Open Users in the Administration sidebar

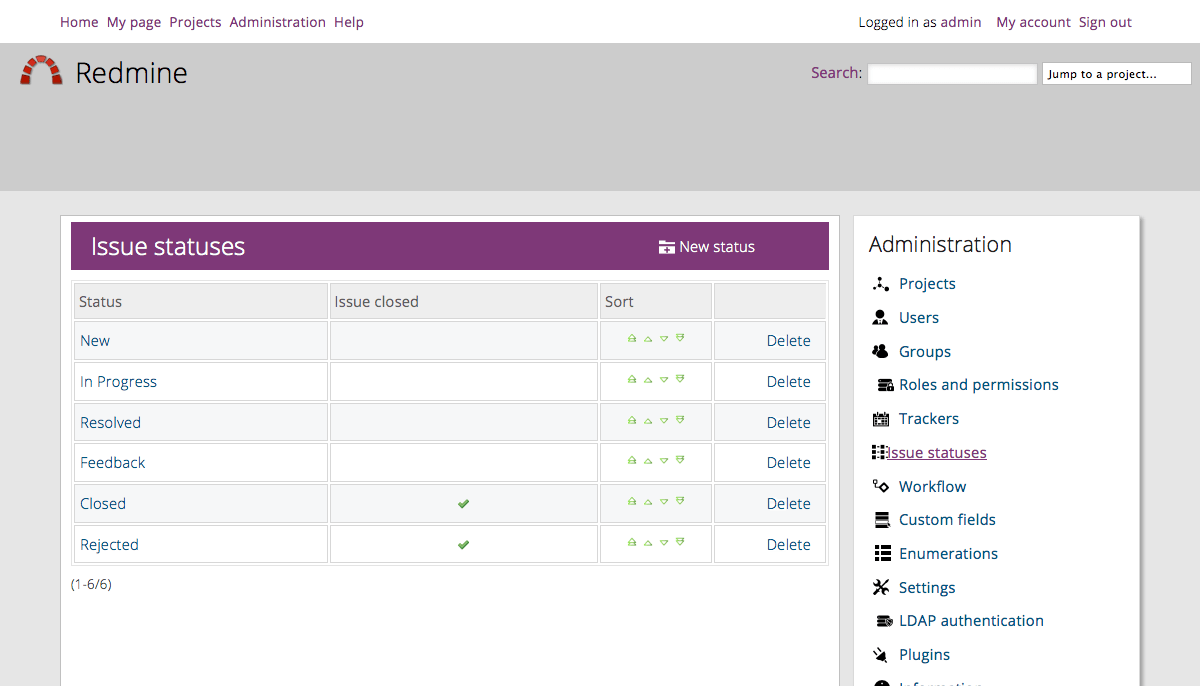coord(919,318)
